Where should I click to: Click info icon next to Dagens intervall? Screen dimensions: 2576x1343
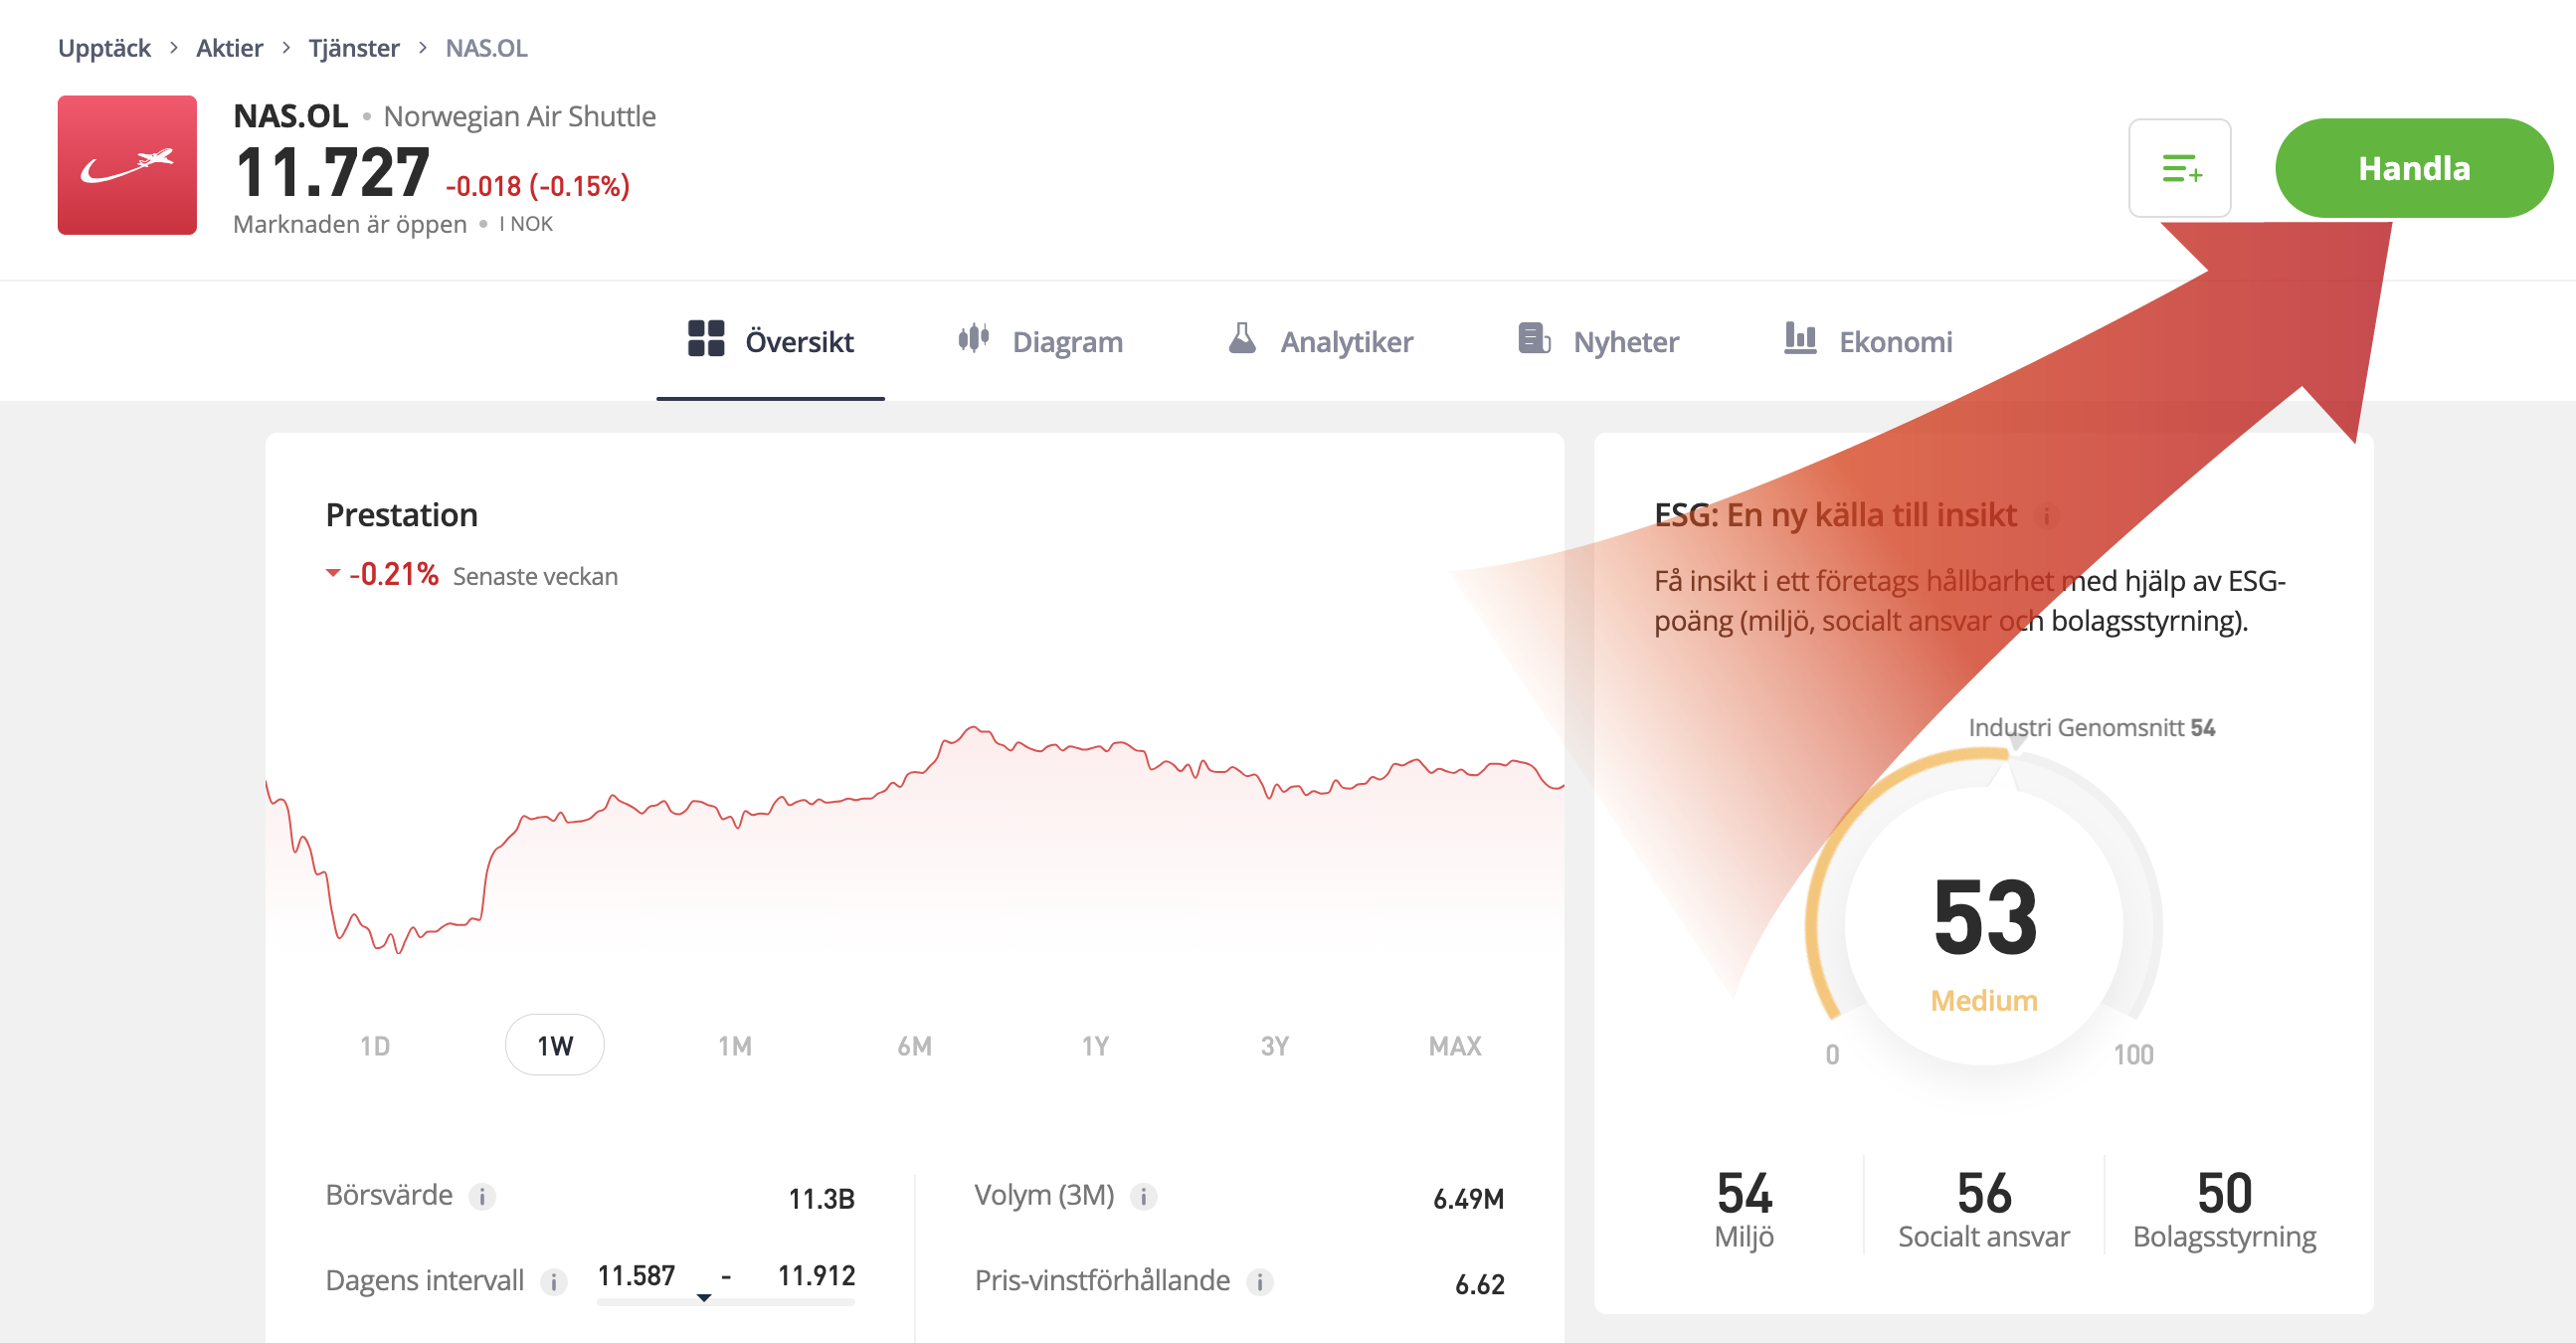click(553, 1281)
